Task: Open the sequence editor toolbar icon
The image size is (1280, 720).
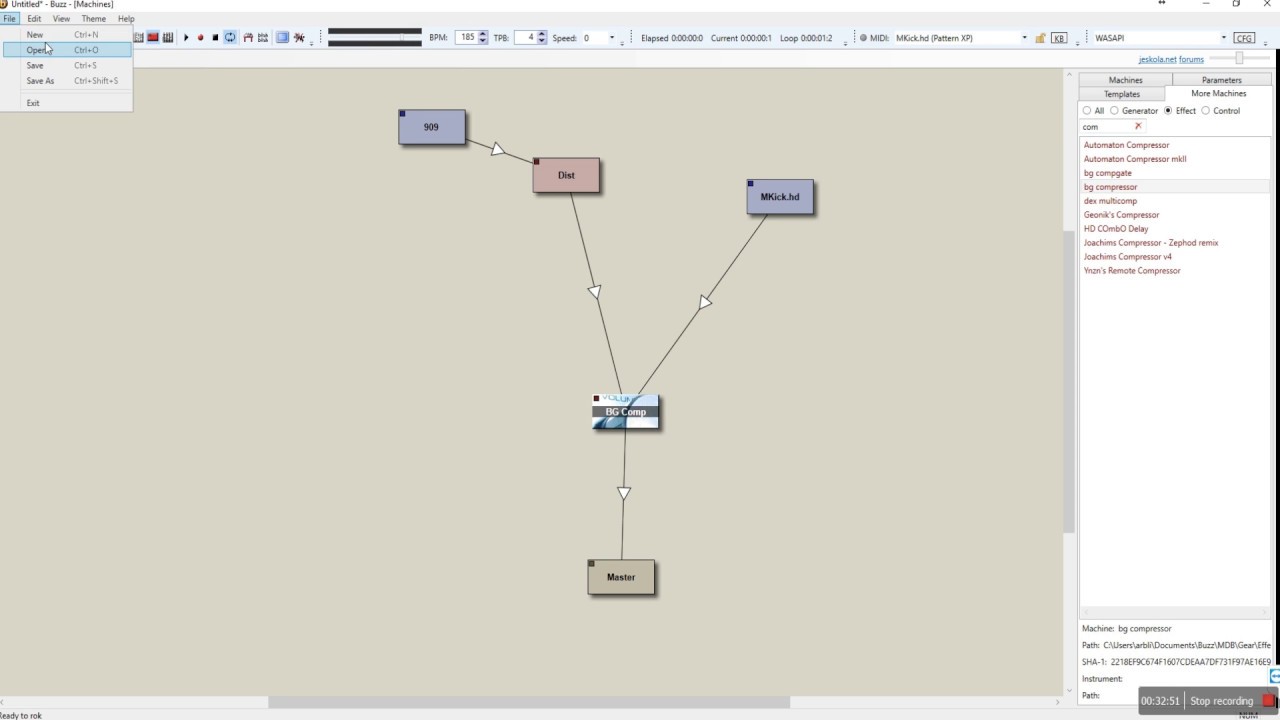Action: (x=168, y=38)
